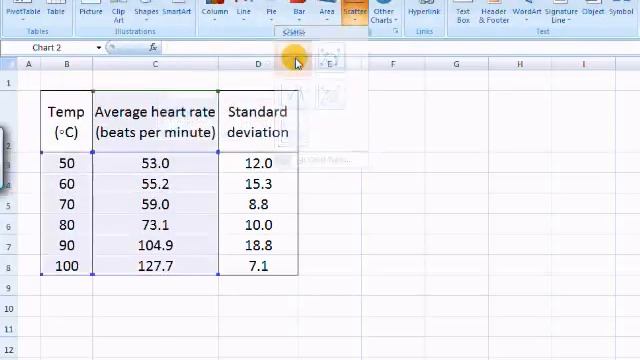Open the Charts group dialog launcher
This screenshot has height=360, width=640.
[396, 31]
